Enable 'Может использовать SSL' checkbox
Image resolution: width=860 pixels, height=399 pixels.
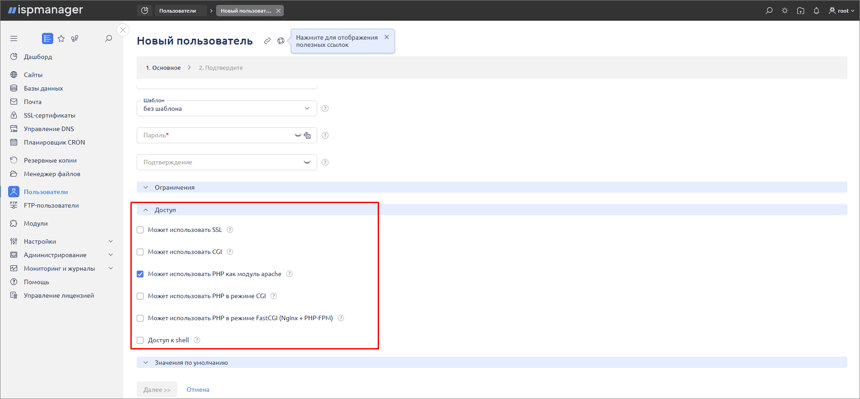[x=140, y=230]
